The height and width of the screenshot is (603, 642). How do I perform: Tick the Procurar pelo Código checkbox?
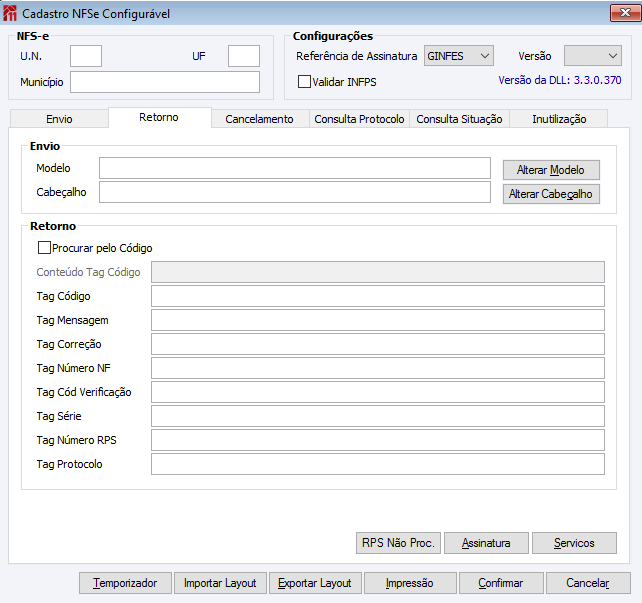point(44,248)
